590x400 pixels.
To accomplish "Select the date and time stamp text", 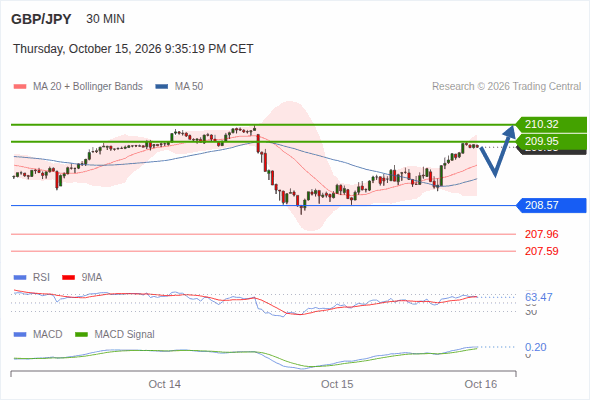I will [133, 49].
